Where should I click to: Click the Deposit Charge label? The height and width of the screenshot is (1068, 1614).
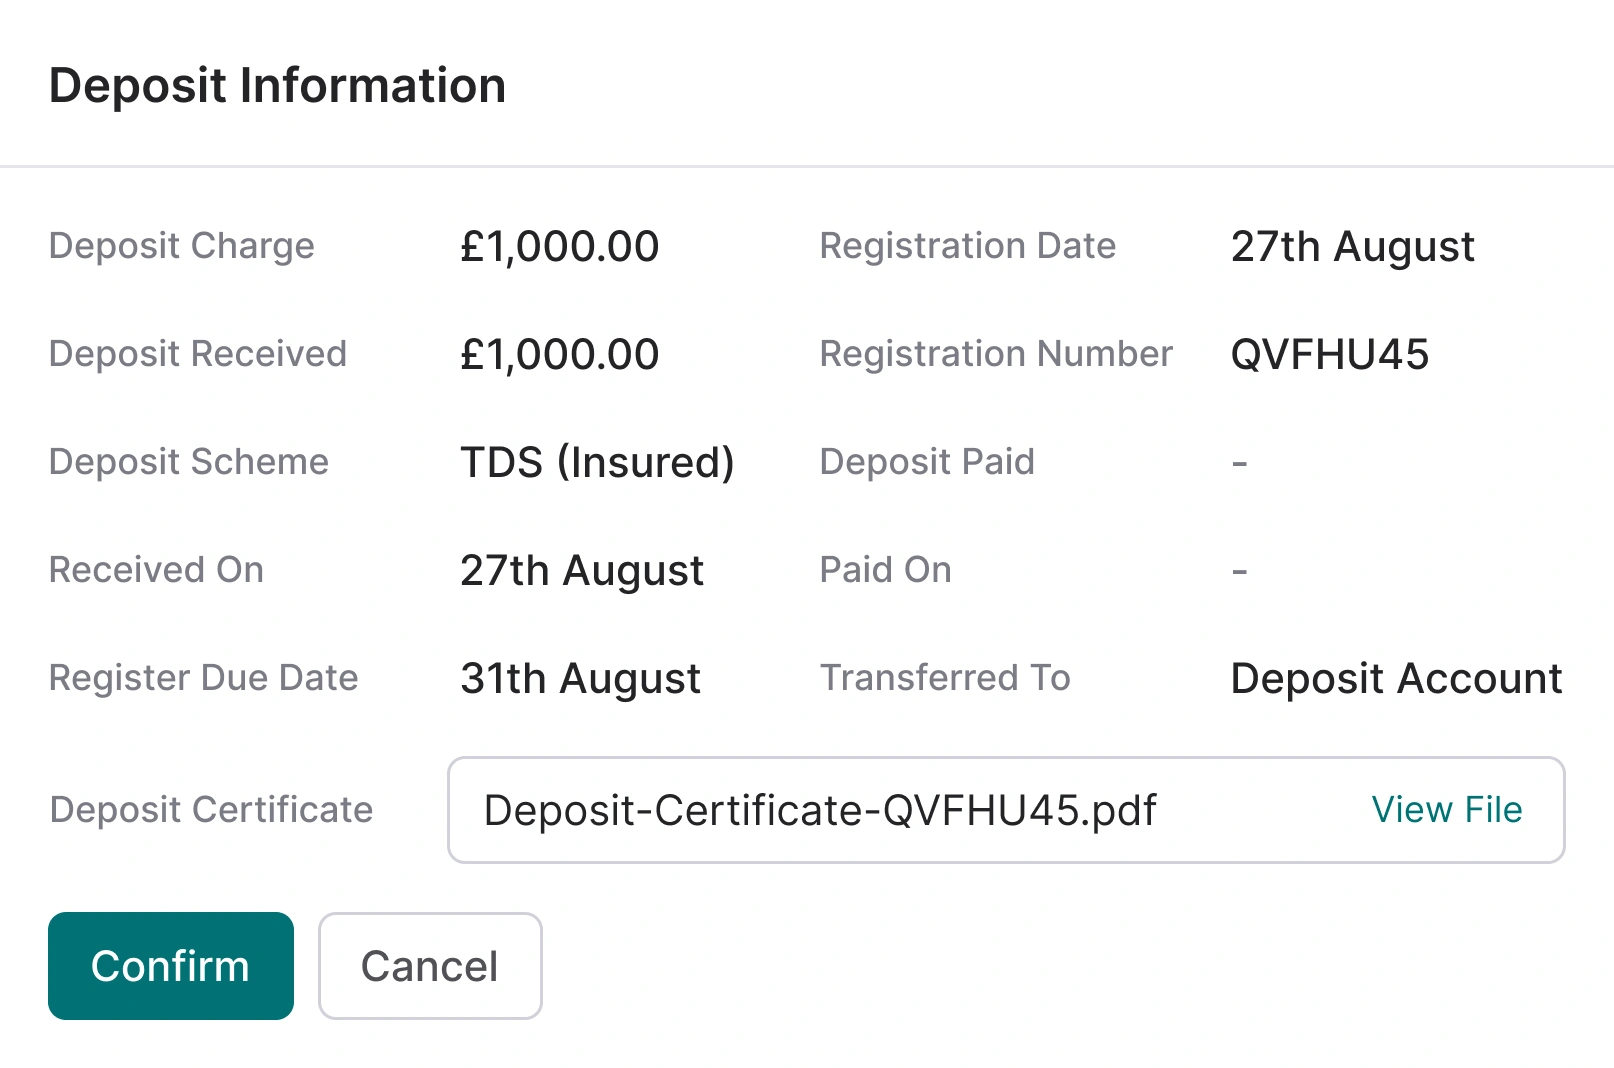pyautogui.click(x=181, y=246)
